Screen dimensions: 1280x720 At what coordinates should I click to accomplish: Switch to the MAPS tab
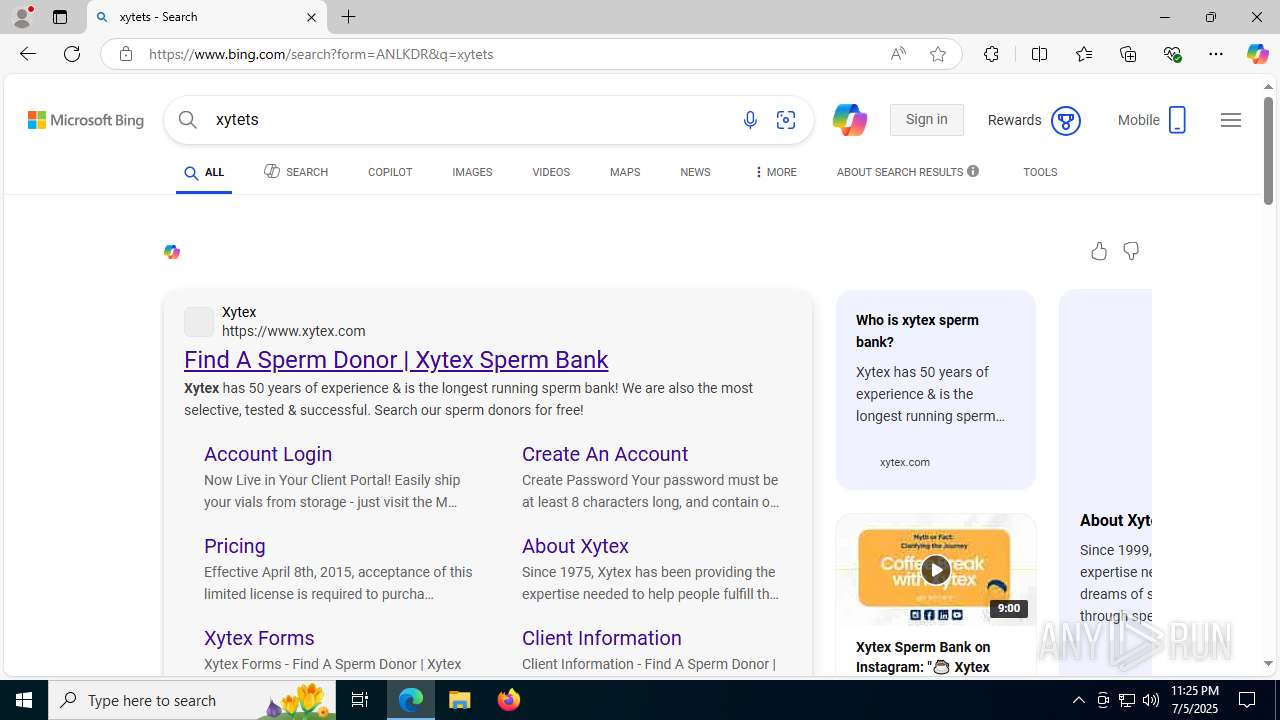pyautogui.click(x=625, y=173)
